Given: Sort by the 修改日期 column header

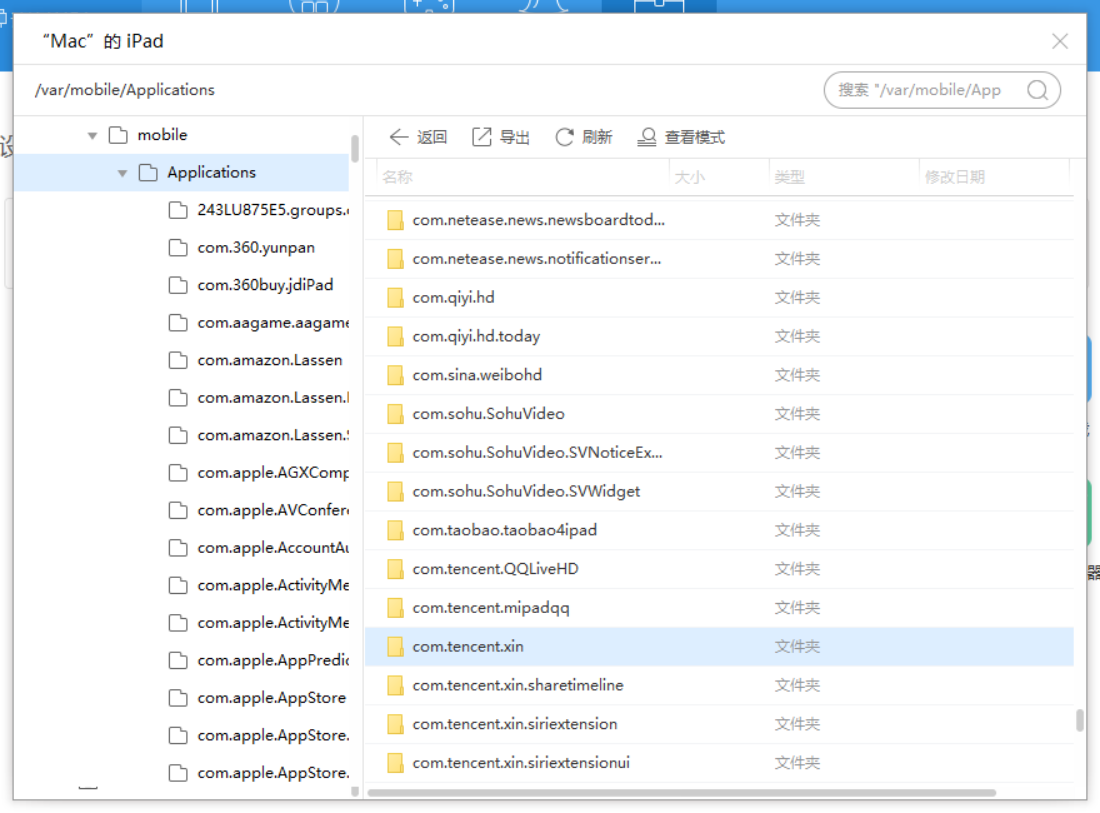Looking at the screenshot, I should (x=955, y=177).
